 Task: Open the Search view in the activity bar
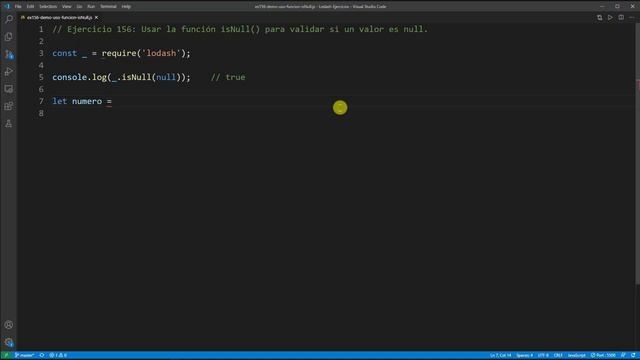pos(9,19)
